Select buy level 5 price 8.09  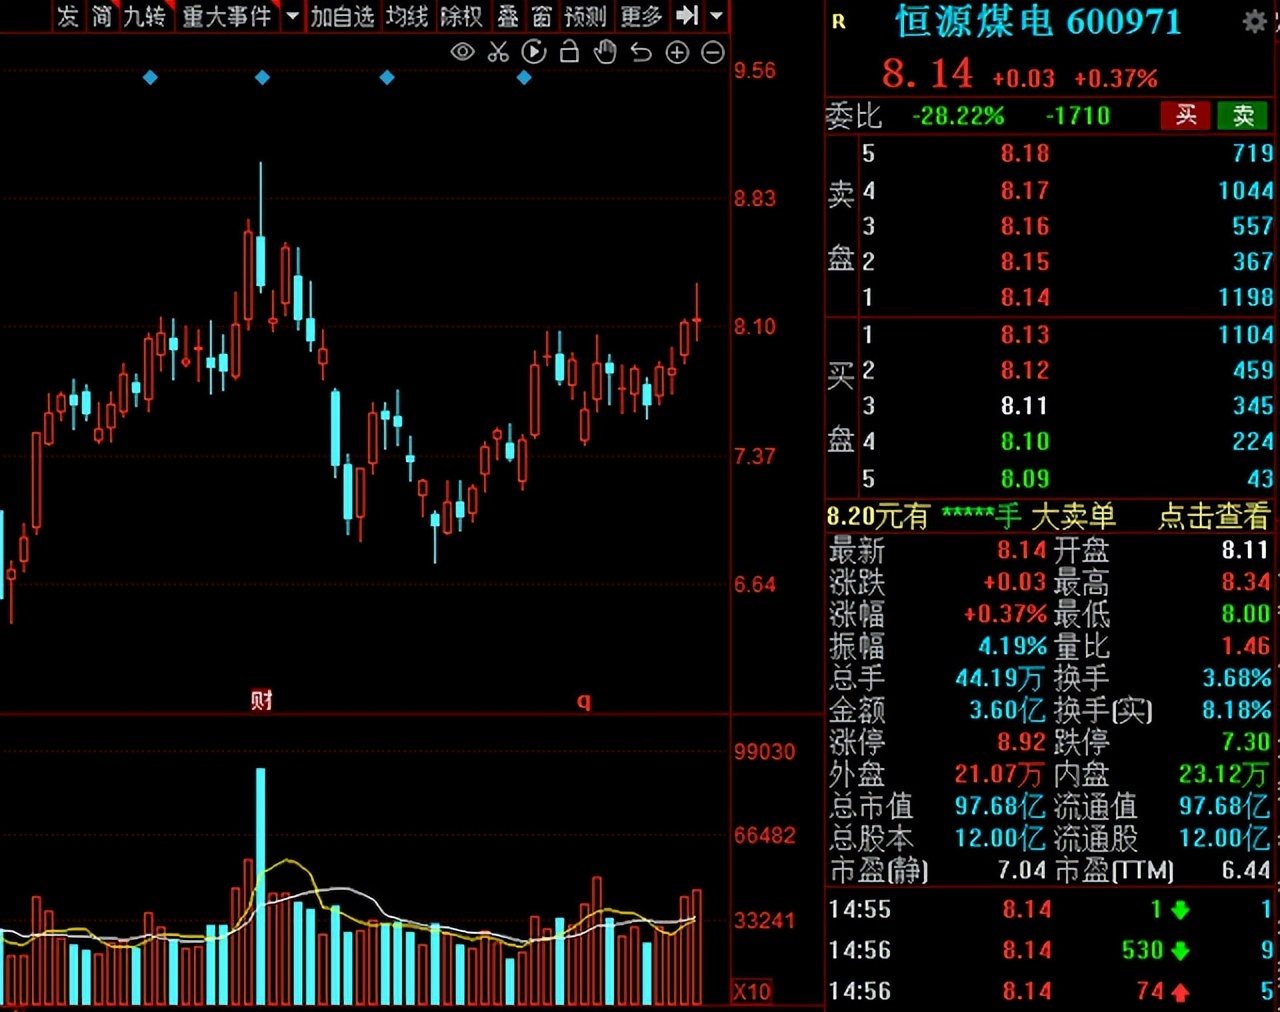point(1025,479)
